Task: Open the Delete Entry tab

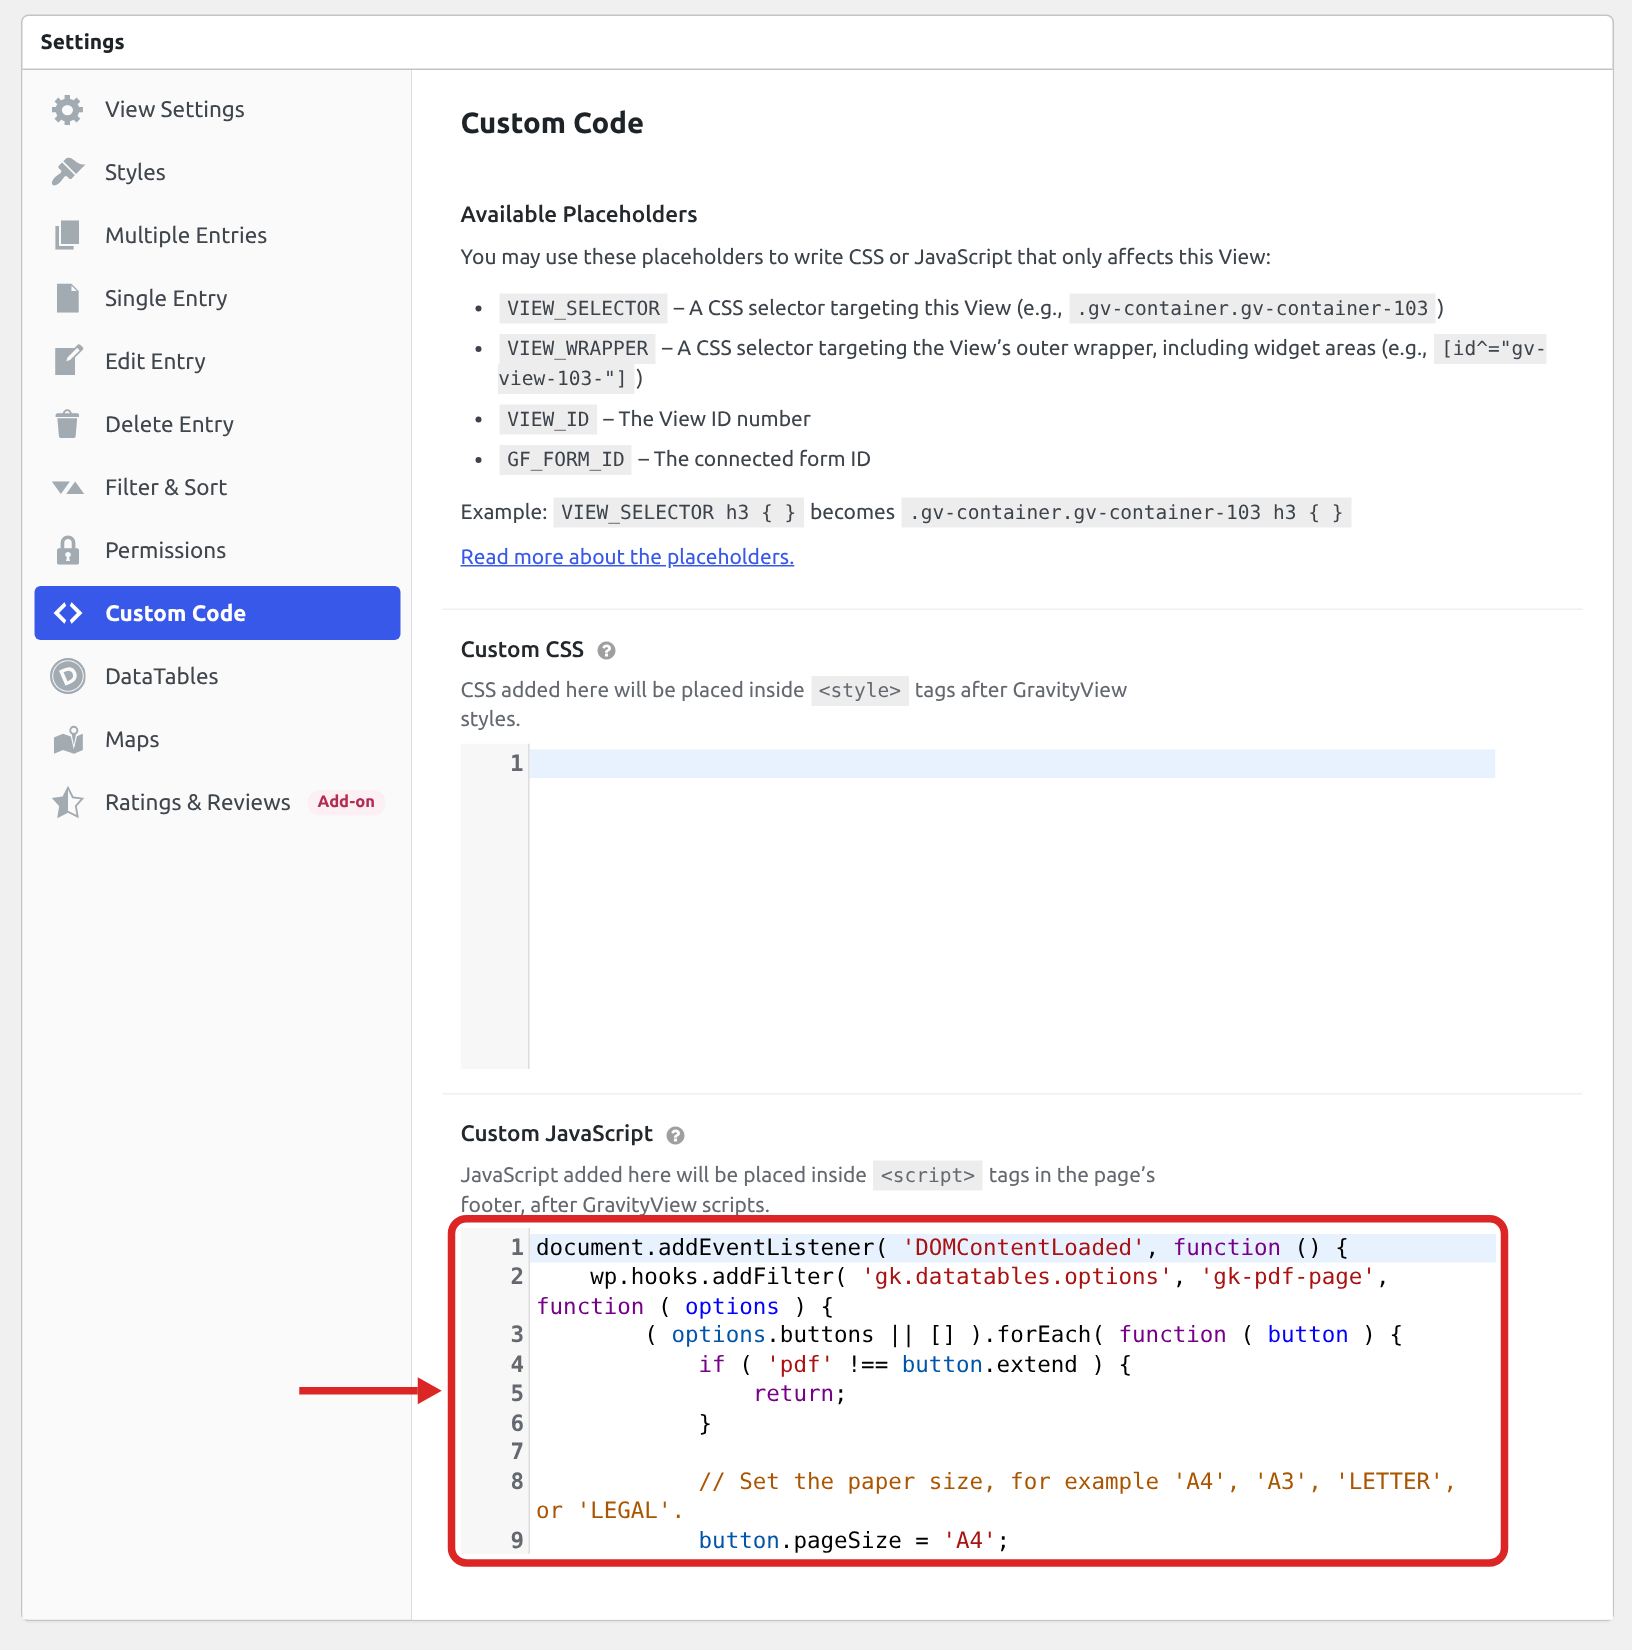Action: pos(217,424)
